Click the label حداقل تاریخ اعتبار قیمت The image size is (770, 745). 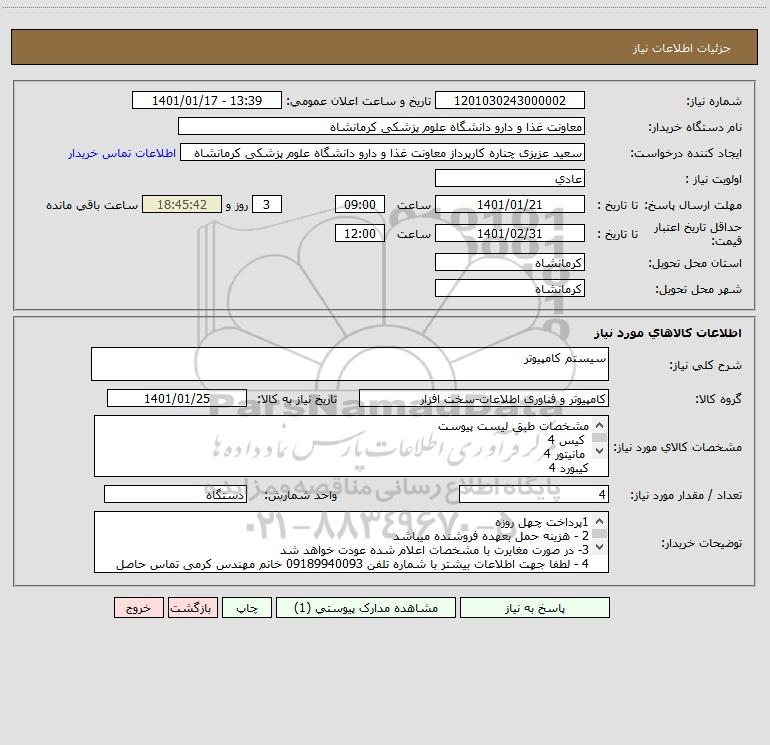pos(698,234)
